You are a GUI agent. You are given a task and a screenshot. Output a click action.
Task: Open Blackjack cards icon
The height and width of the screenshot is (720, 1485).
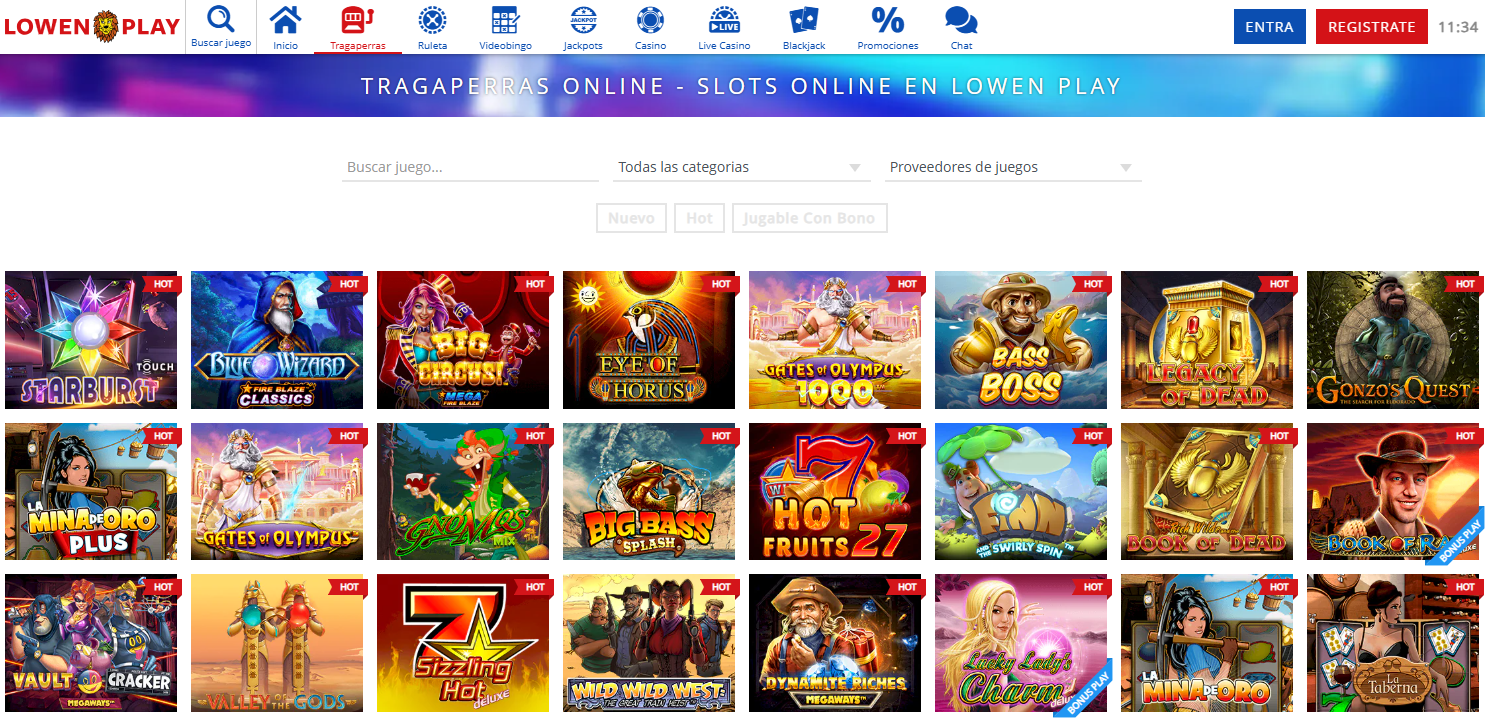803,20
